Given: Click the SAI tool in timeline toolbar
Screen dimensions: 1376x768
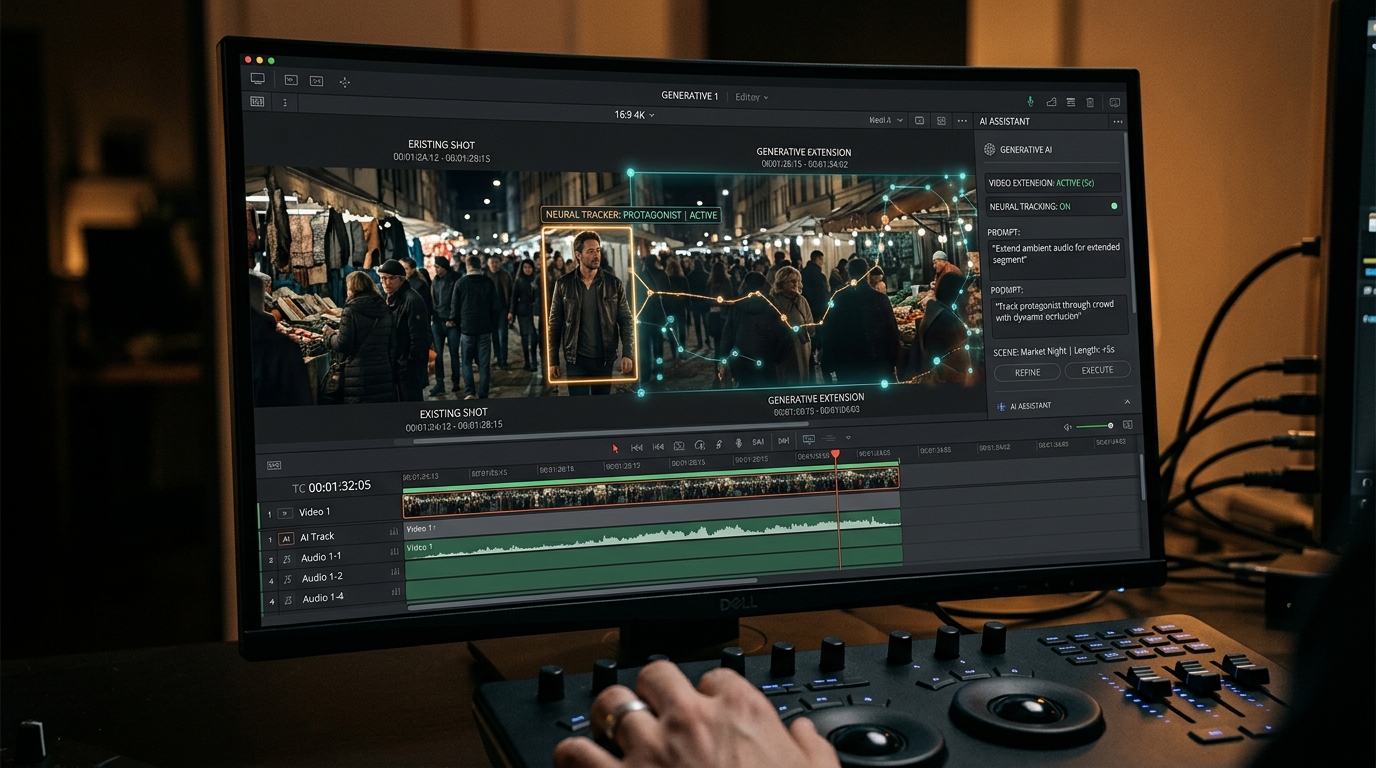Looking at the screenshot, I should [x=758, y=442].
